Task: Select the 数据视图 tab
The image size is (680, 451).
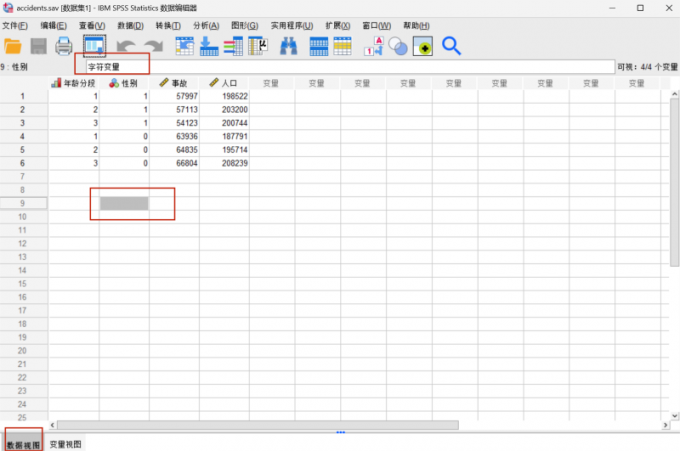Action: point(22,444)
